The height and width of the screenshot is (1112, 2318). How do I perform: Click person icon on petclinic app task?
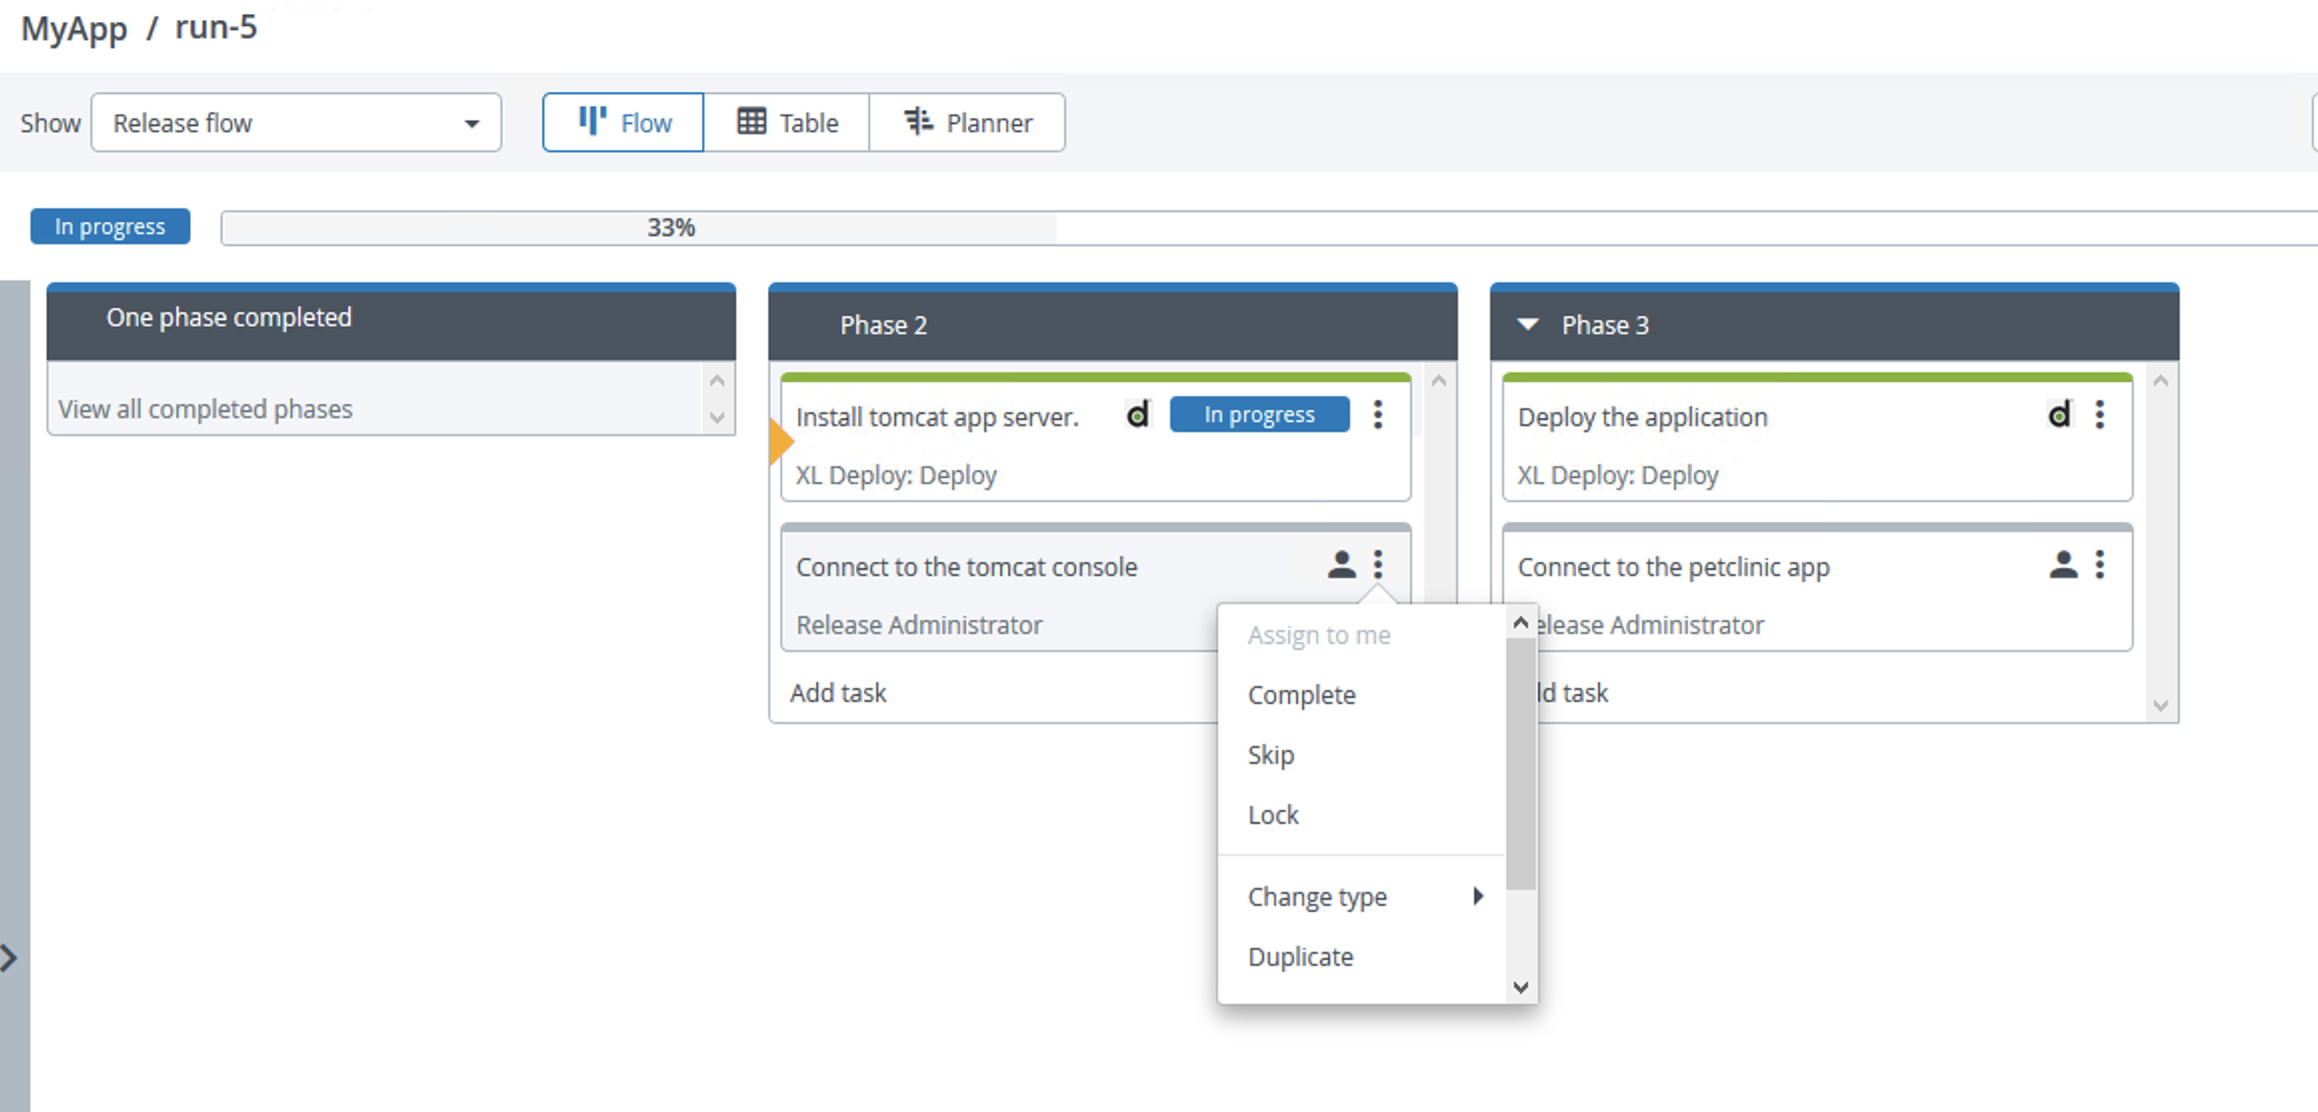[x=2062, y=565]
